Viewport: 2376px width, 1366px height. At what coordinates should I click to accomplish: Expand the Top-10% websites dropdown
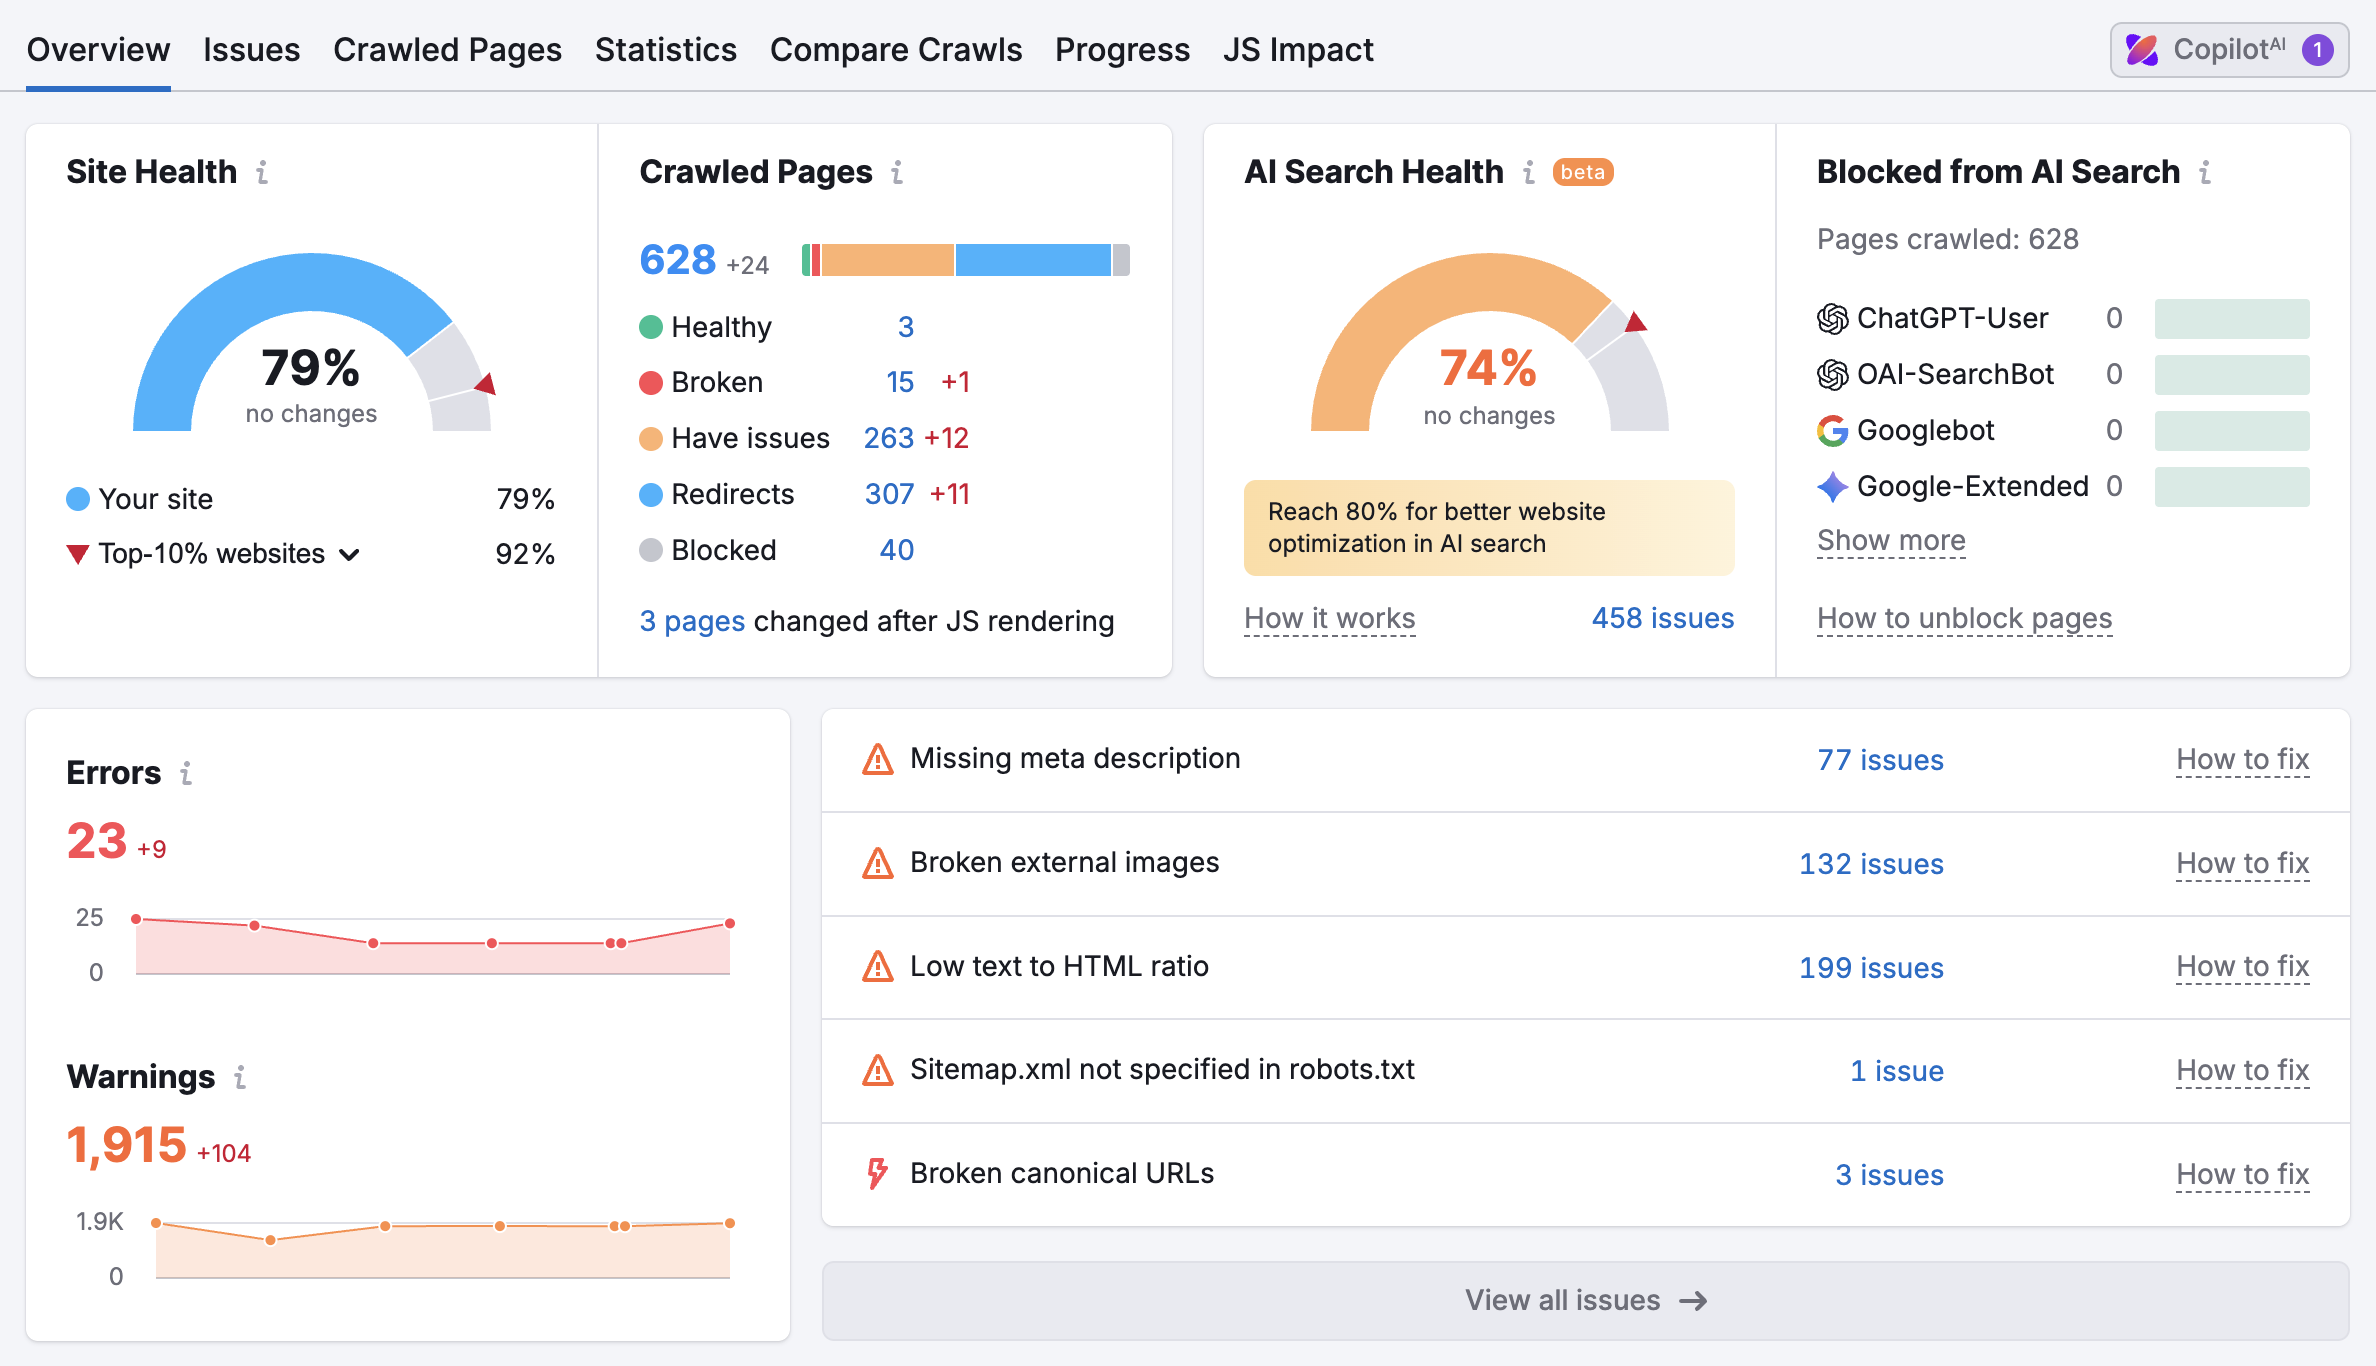tap(351, 554)
